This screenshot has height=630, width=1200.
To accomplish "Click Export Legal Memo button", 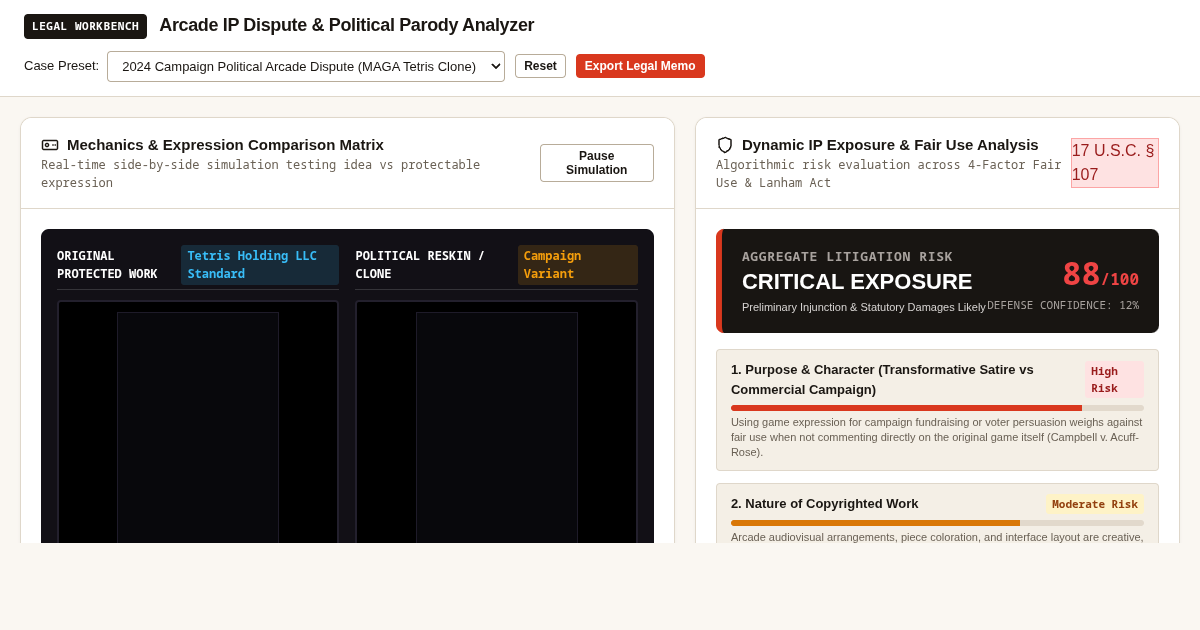I will [640, 66].
